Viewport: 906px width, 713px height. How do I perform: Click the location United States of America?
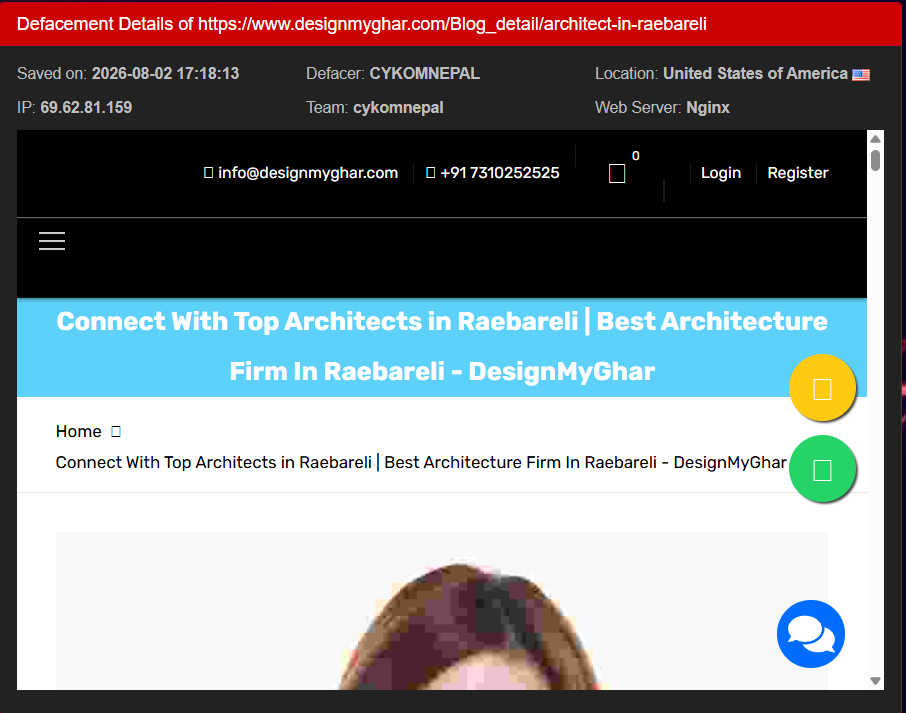tap(755, 73)
